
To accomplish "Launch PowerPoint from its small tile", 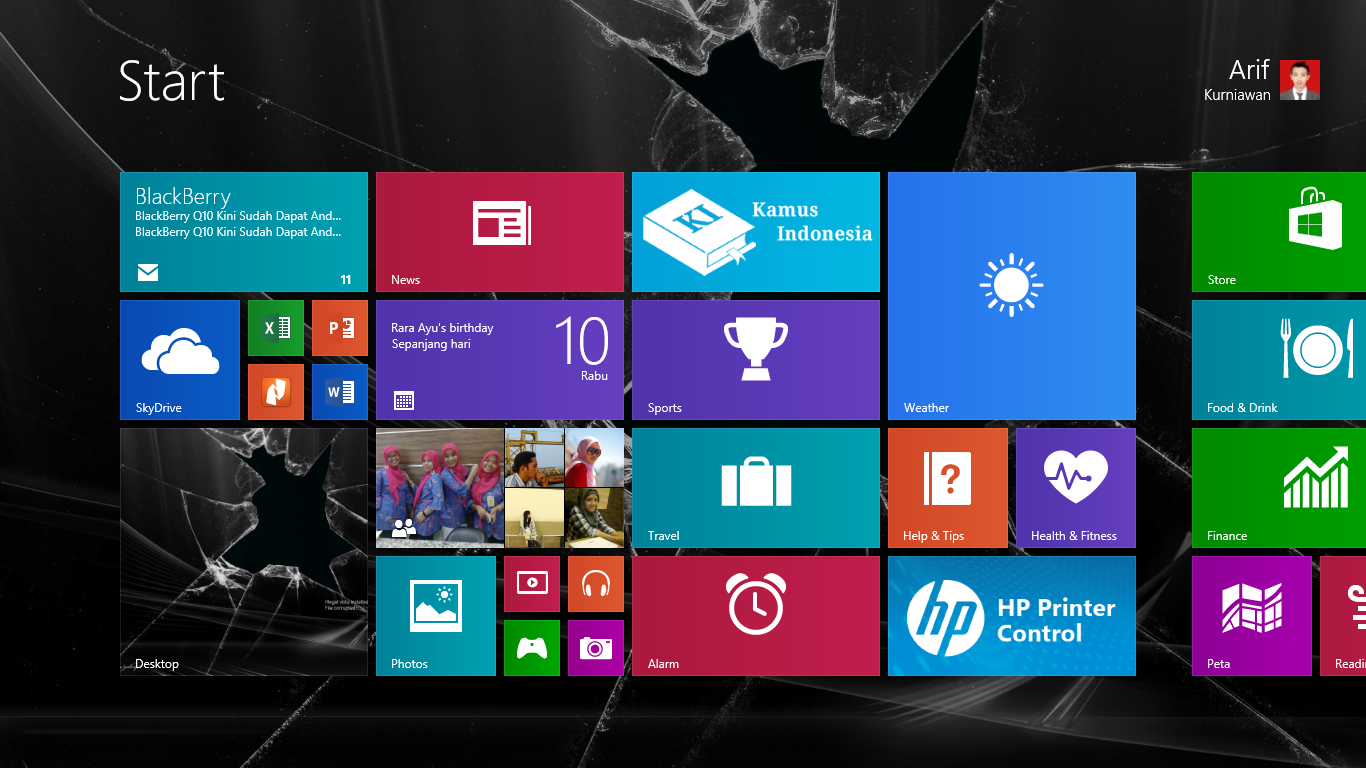I will (340, 328).
